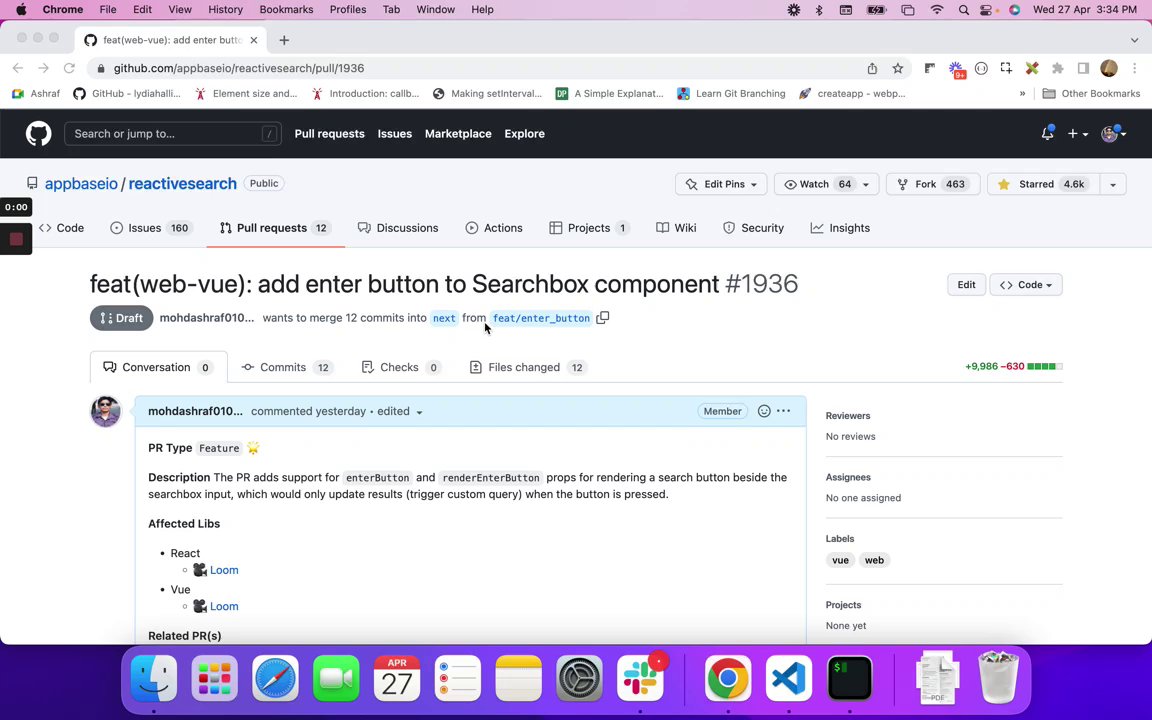Open the appbaseio organization link

(x=81, y=184)
